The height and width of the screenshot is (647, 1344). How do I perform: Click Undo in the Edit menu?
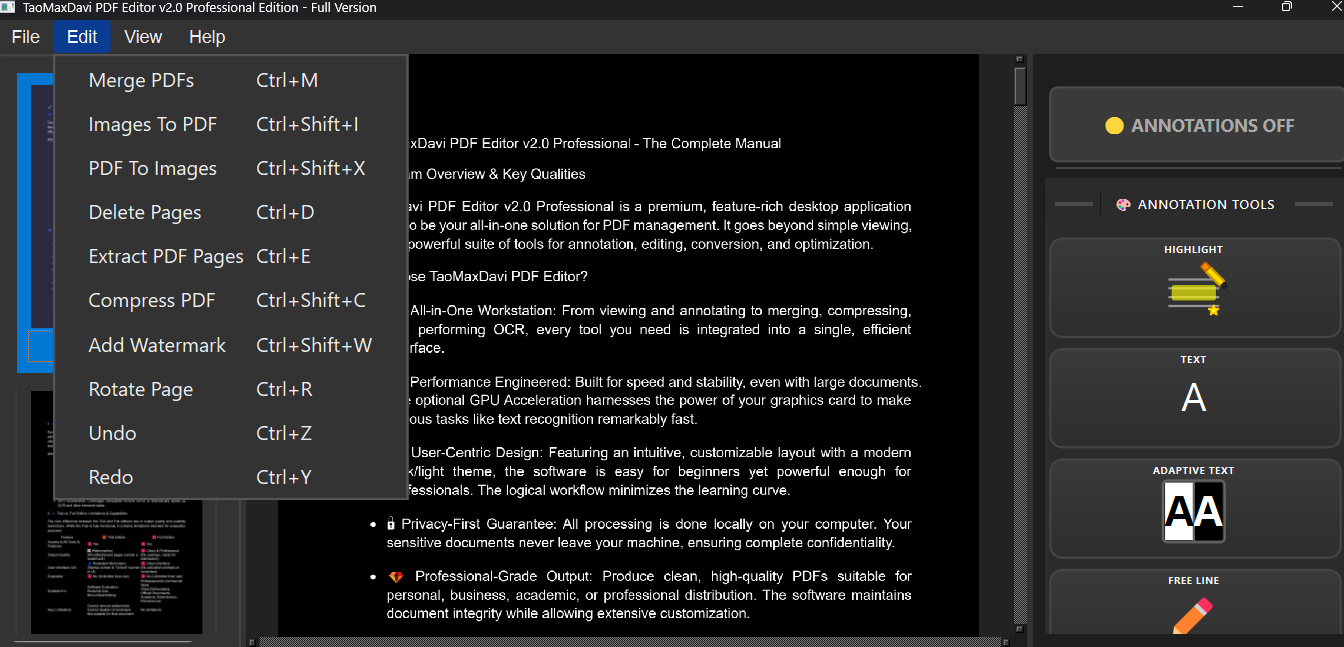pos(112,434)
